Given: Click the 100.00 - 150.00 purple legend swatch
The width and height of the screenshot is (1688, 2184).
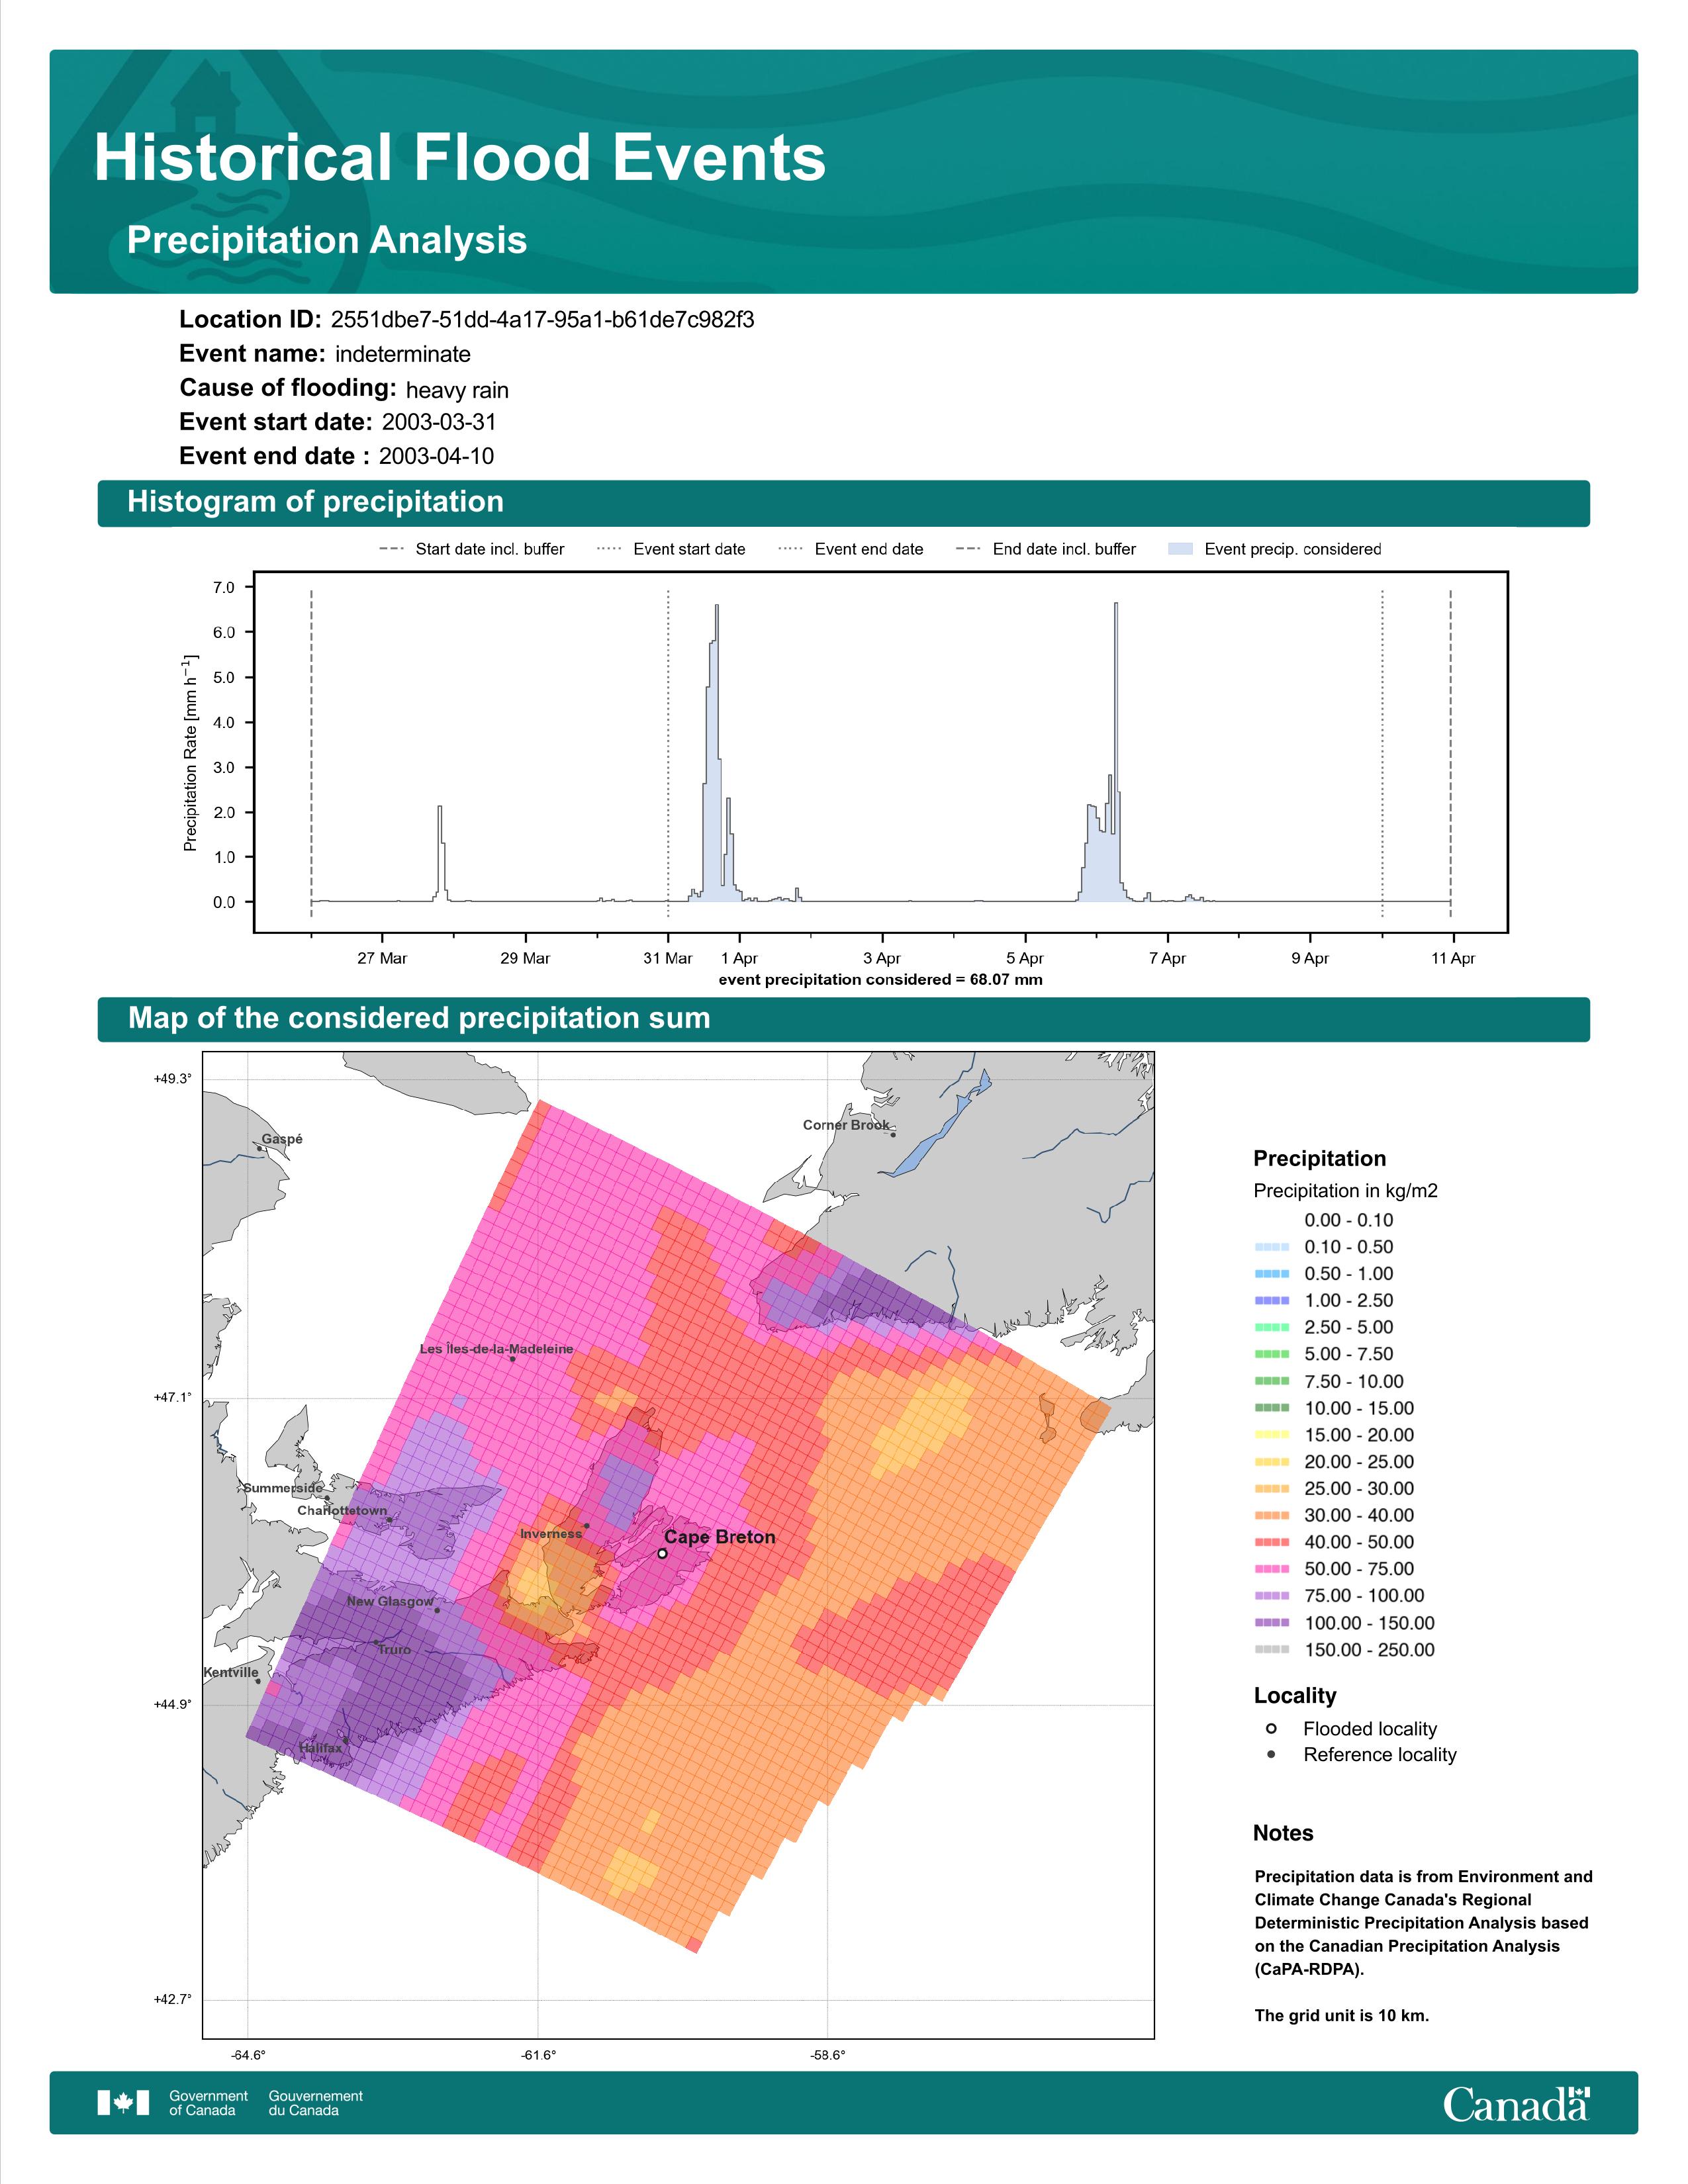Looking at the screenshot, I should pyautogui.click(x=1272, y=1623).
